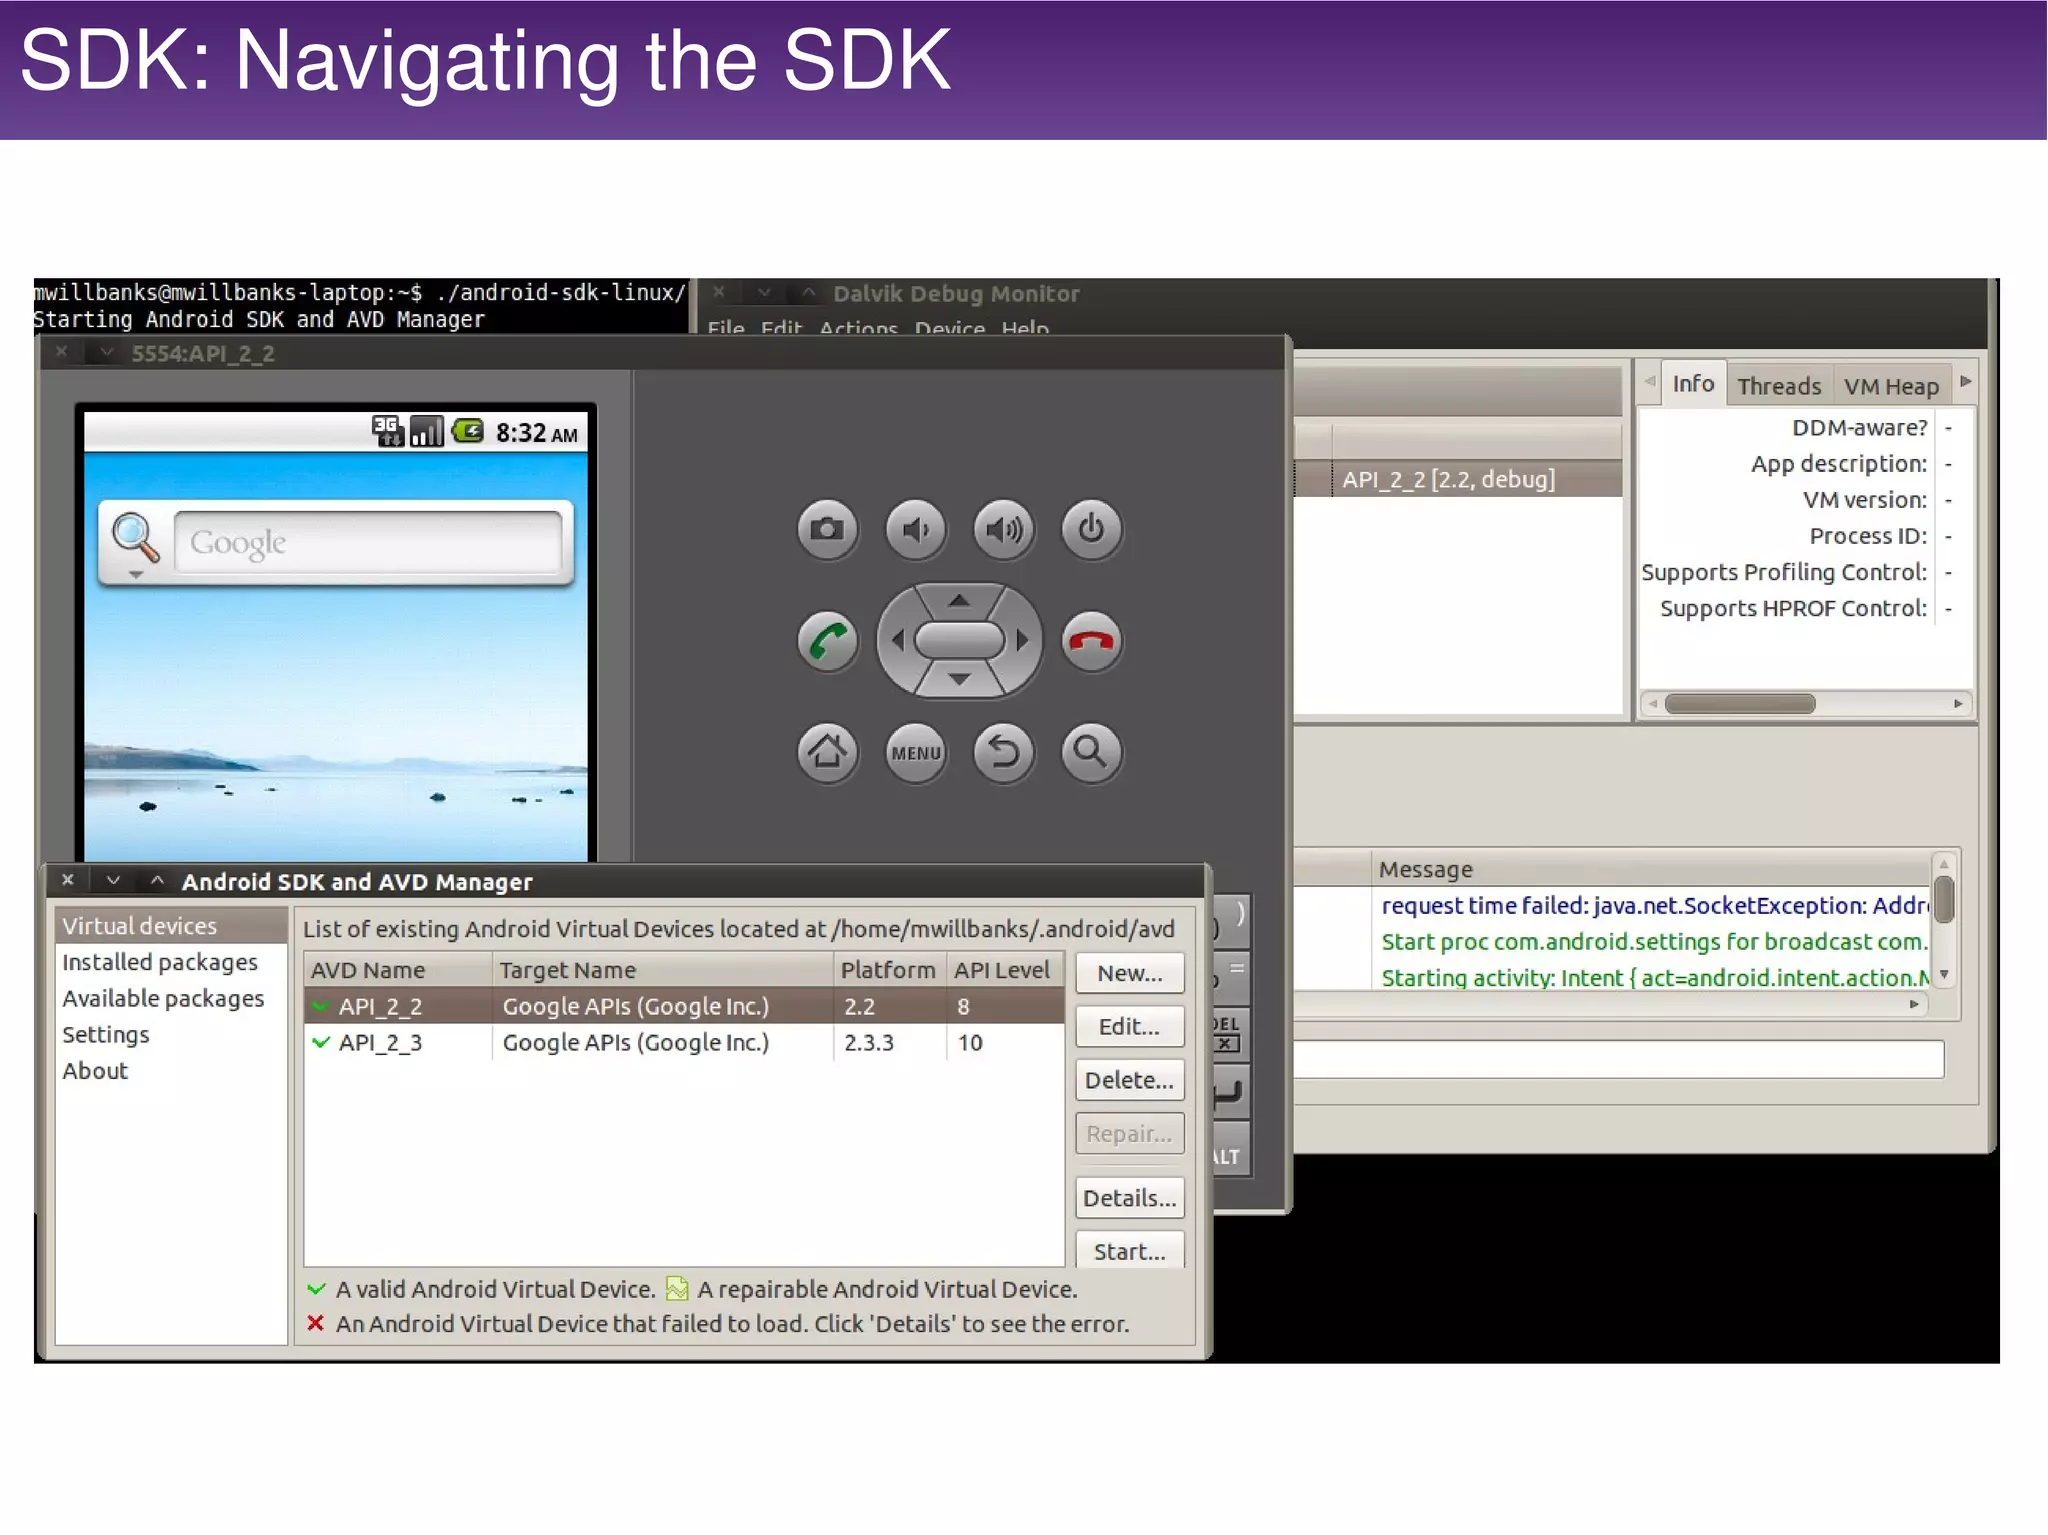The image size is (2048, 1535).
Task: Click the Details... button
Action: 1130,1198
